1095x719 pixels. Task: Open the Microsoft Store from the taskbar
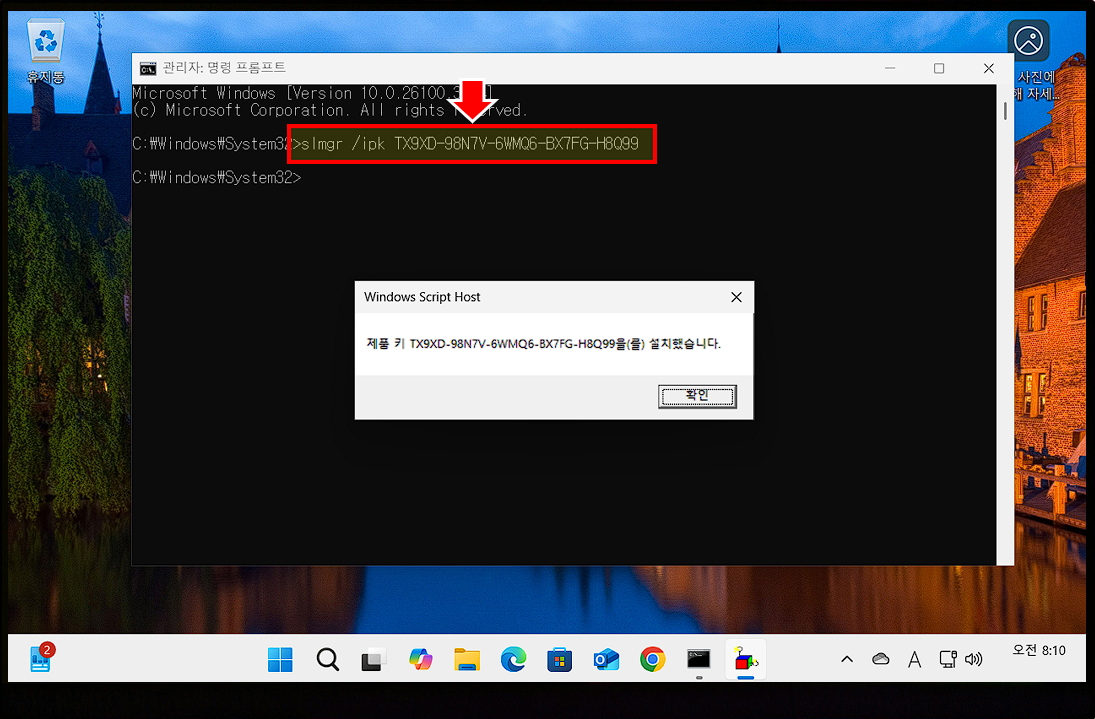tap(559, 659)
